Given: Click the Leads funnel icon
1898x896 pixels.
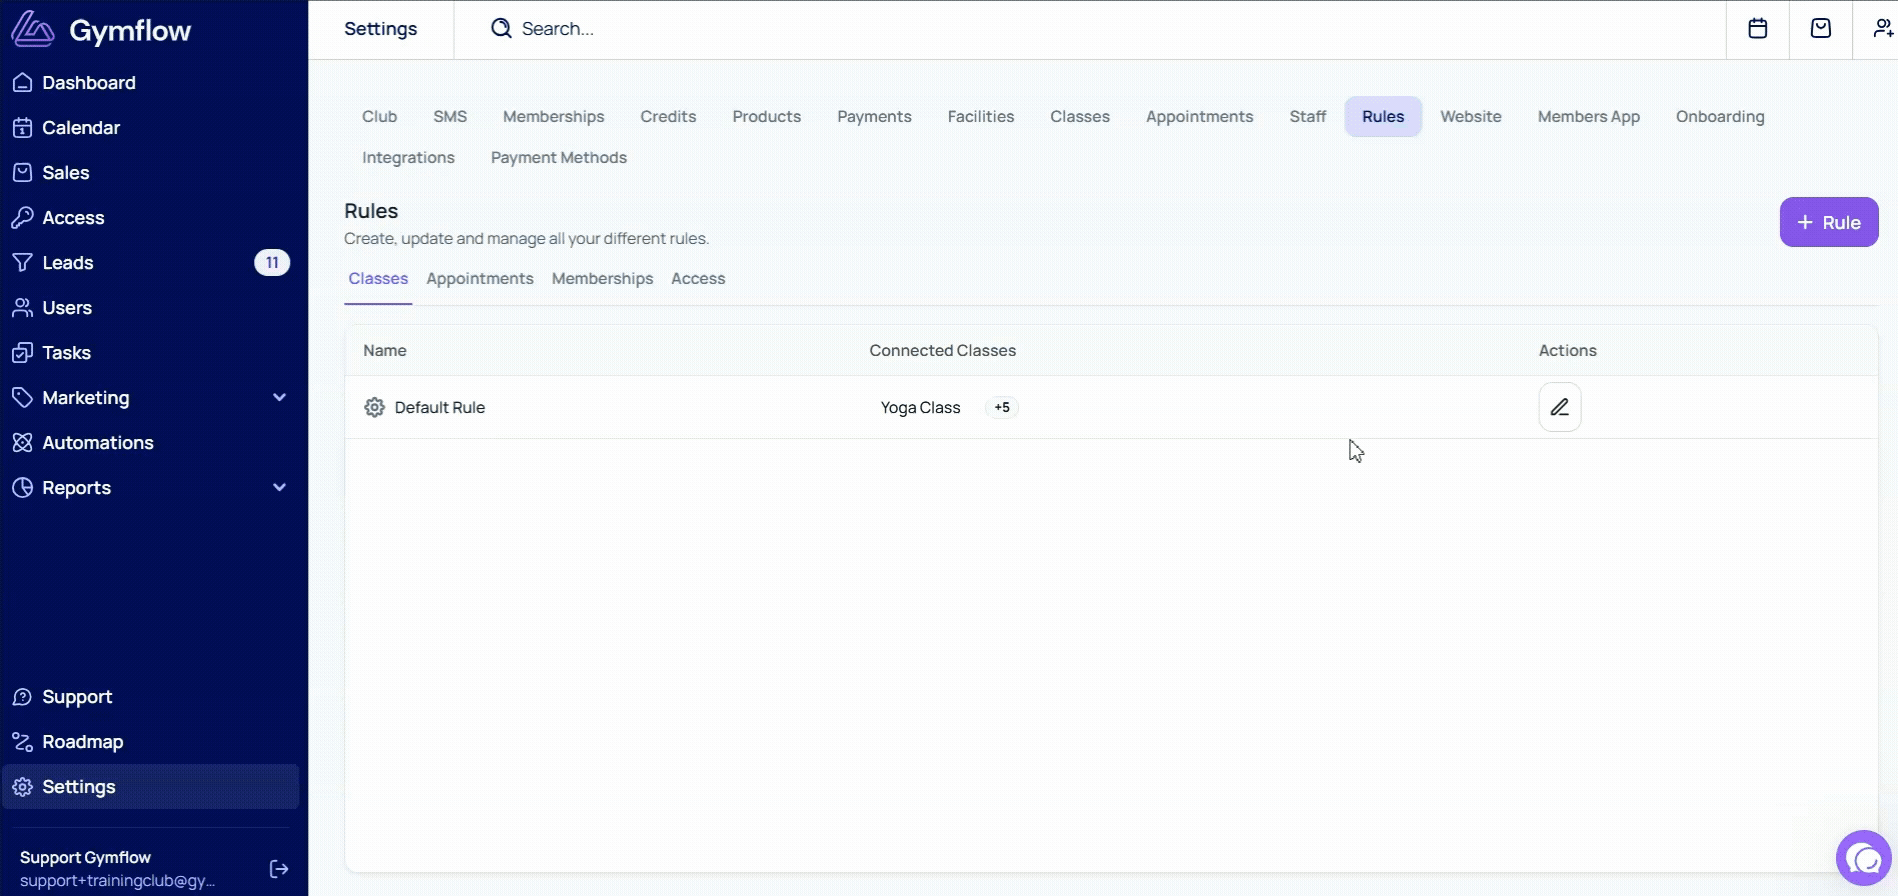Looking at the screenshot, I should (22, 263).
